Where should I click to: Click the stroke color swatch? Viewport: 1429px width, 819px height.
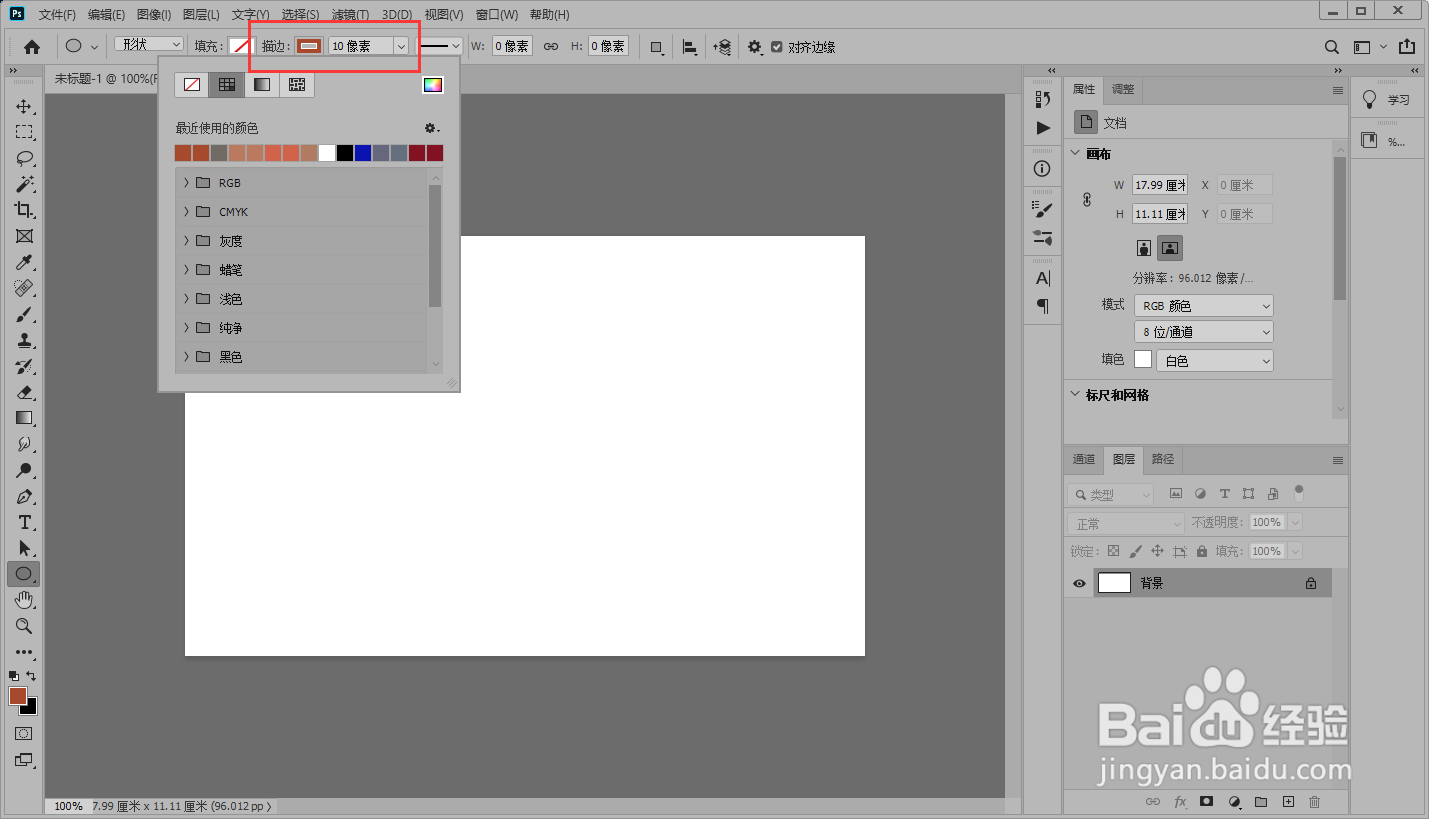(309, 46)
